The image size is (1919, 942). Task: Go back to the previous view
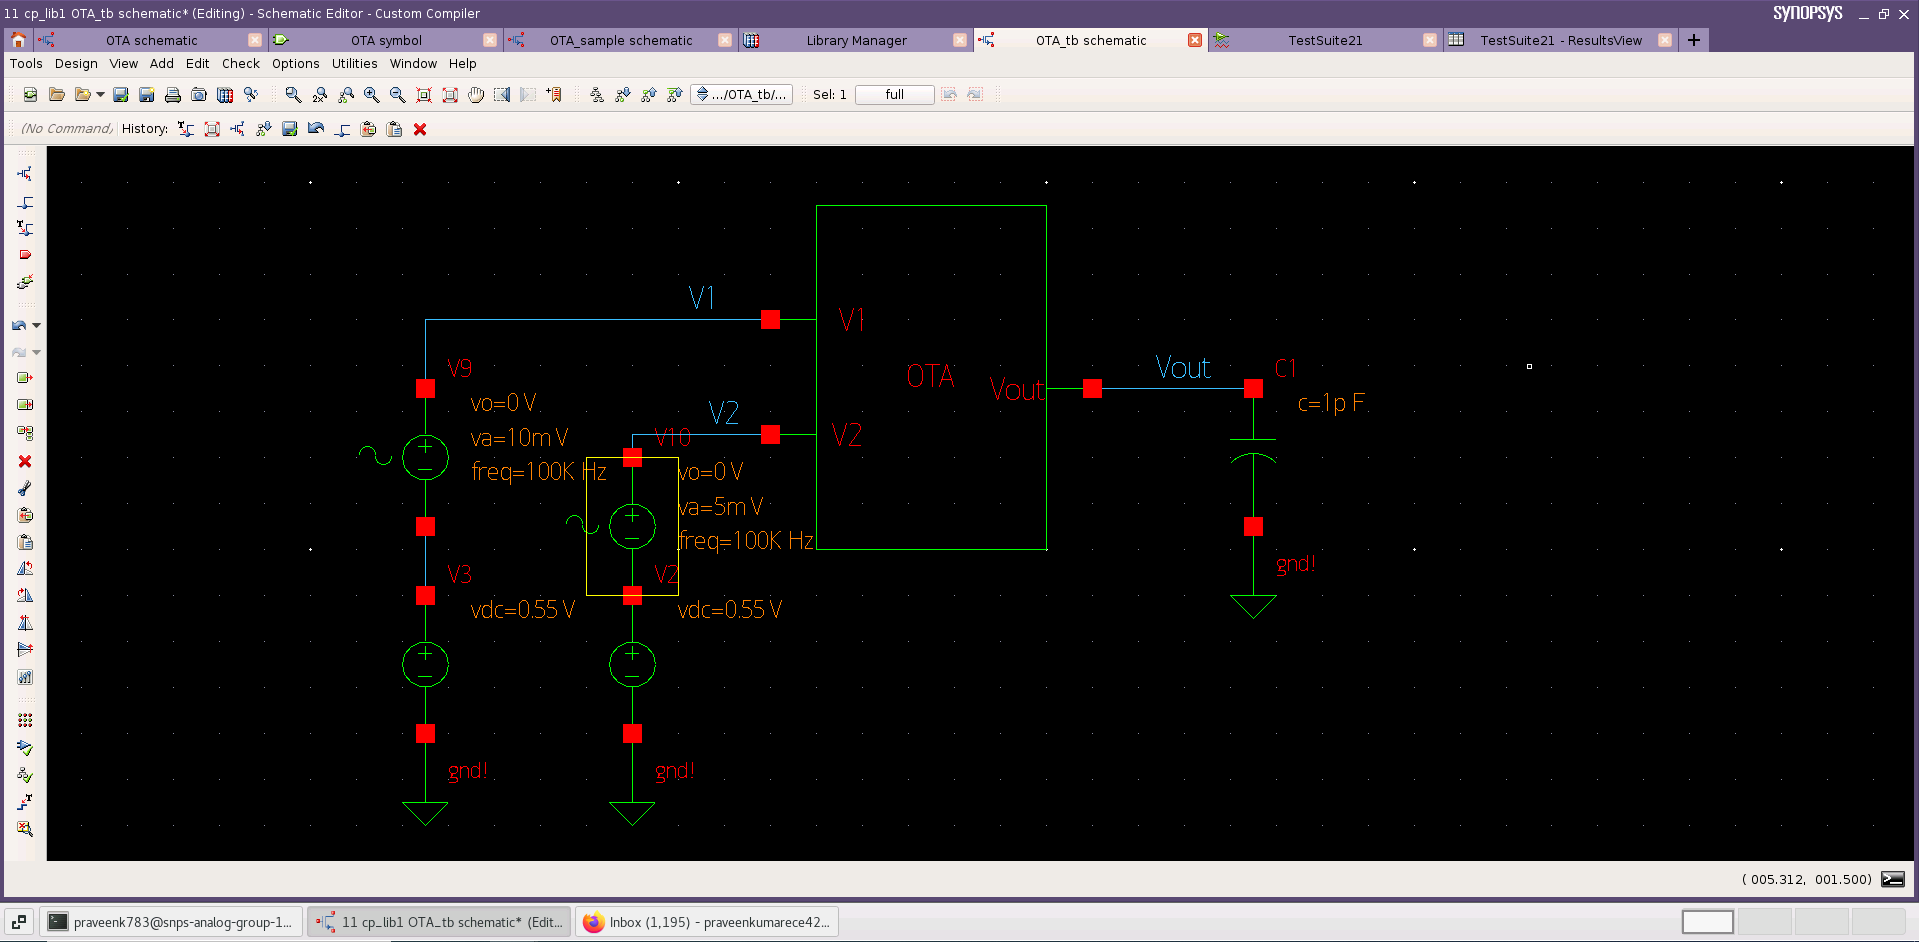pyautogui.click(x=500, y=94)
